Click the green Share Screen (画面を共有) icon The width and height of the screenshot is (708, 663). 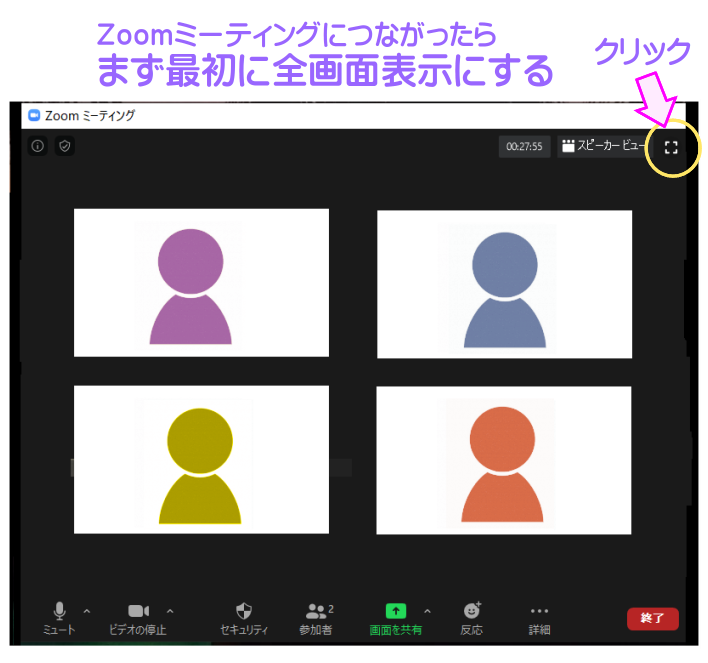[396, 611]
